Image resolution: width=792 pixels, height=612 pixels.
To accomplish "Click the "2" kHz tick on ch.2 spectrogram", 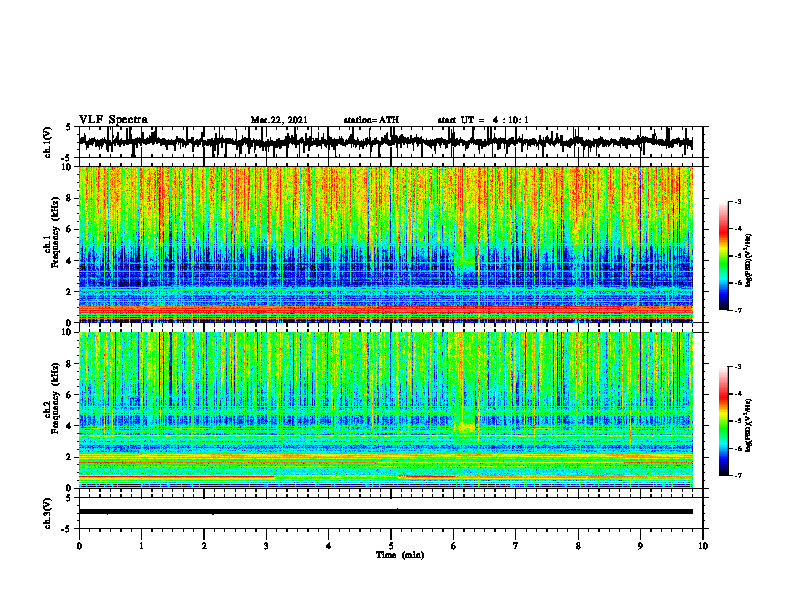I will pos(70,457).
